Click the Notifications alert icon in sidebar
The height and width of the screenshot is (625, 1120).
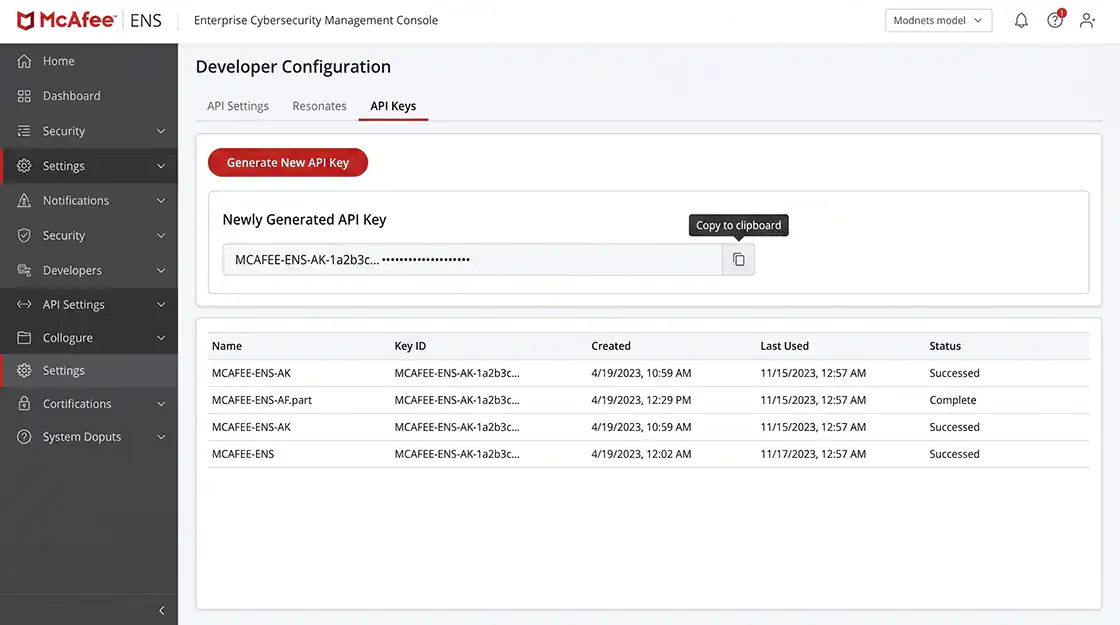click(x=24, y=201)
